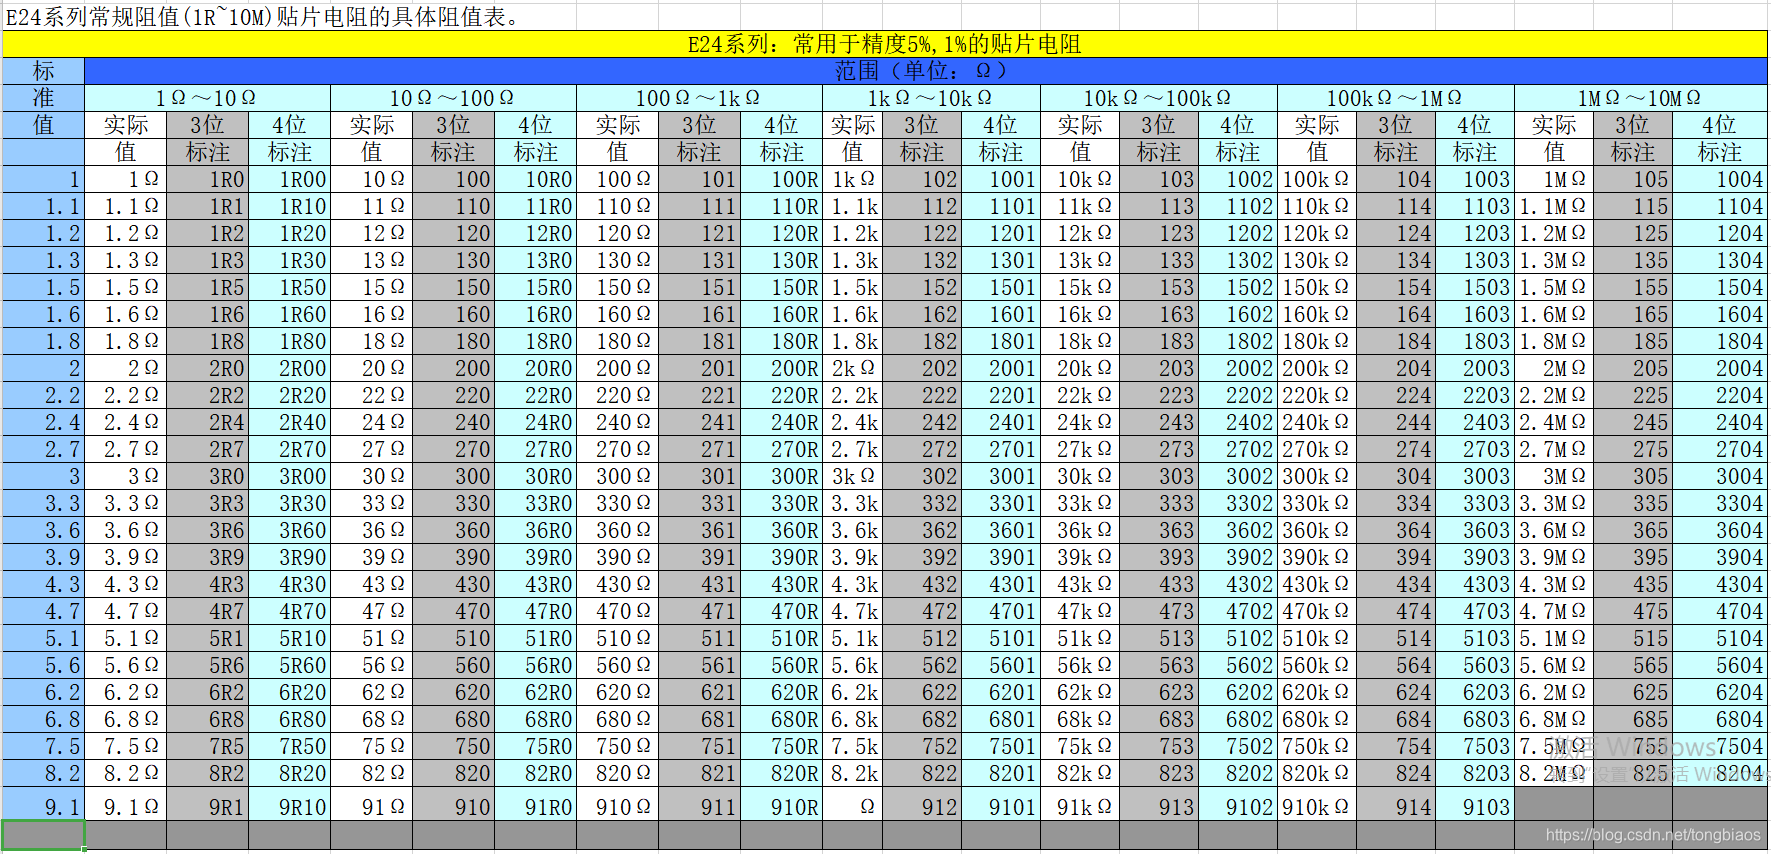1771x854 pixels.
Task: Select the cell containing "100R"
Action: [x=781, y=179]
